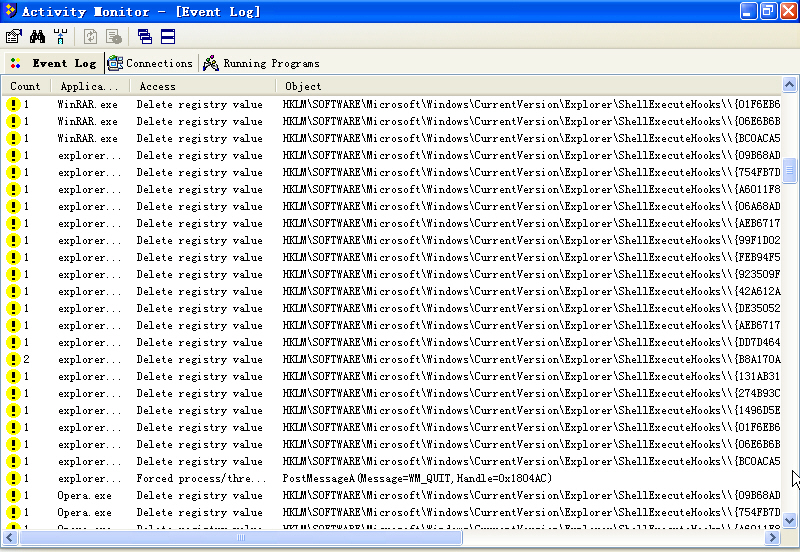The width and height of the screenshot is (800, 552).
Task: Select the WinRAR.exe row ending {06E6B6B
Action: tap(392, 121)
